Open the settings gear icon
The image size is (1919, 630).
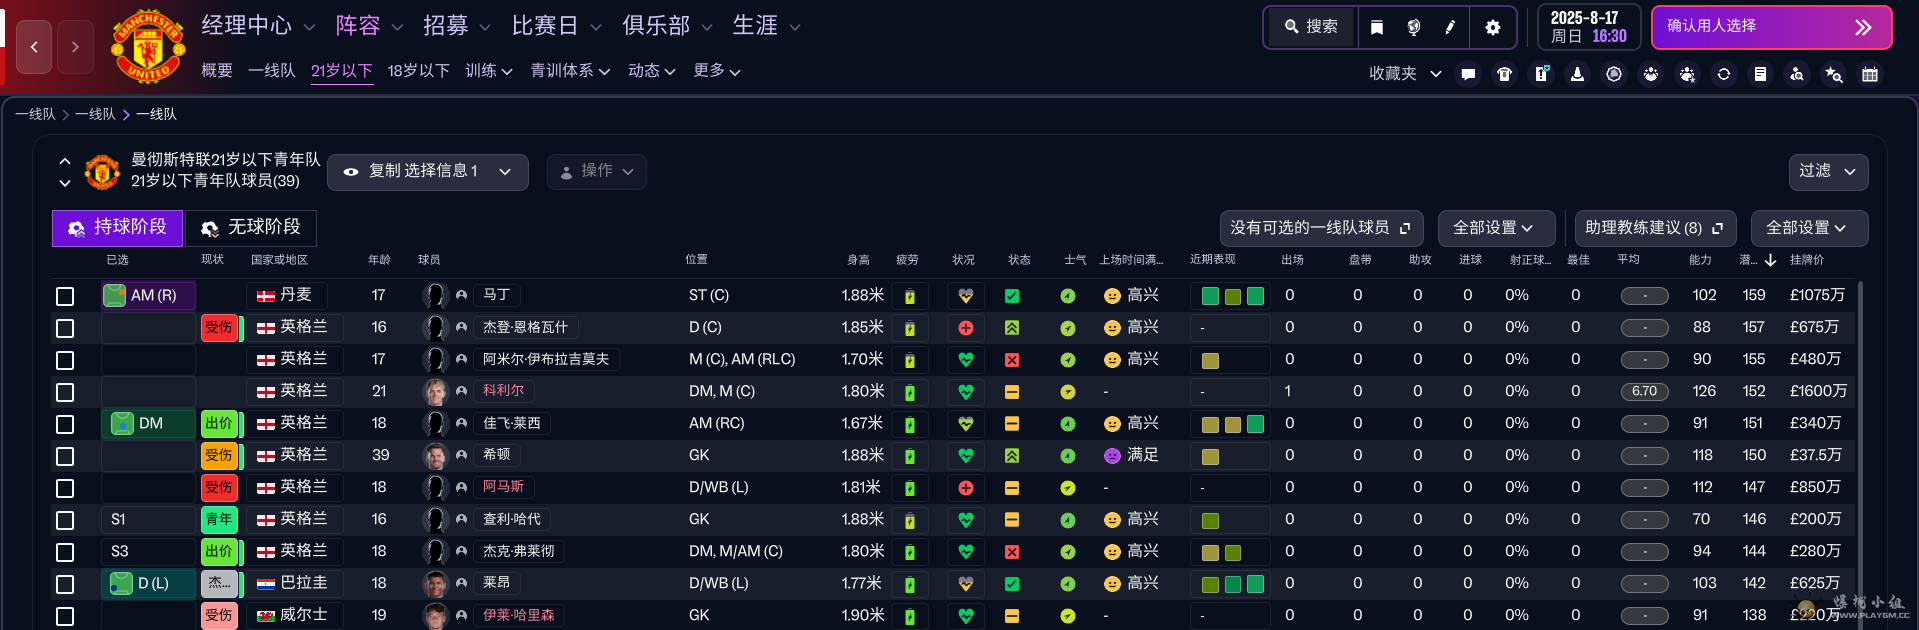pos(1493,27)
